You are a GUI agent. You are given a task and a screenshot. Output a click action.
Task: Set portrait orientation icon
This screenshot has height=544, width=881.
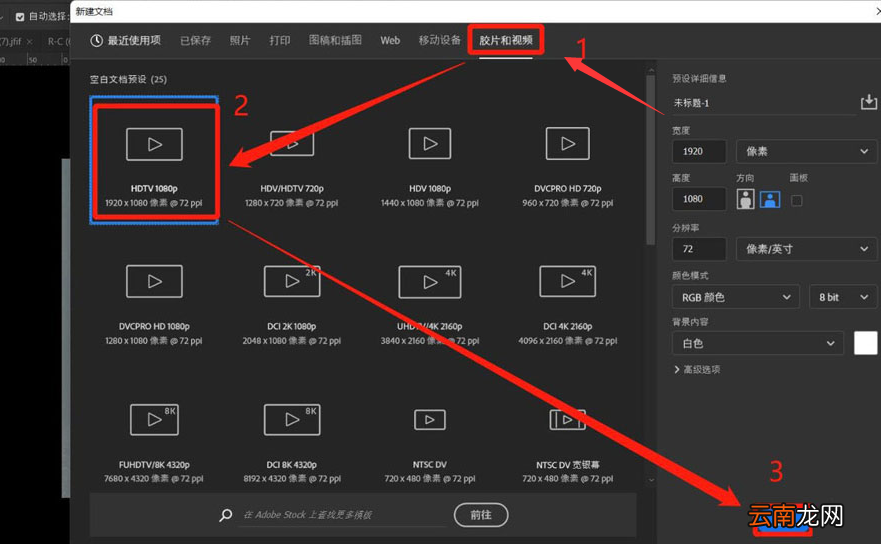pyautogui.click(x=746, y=200)
